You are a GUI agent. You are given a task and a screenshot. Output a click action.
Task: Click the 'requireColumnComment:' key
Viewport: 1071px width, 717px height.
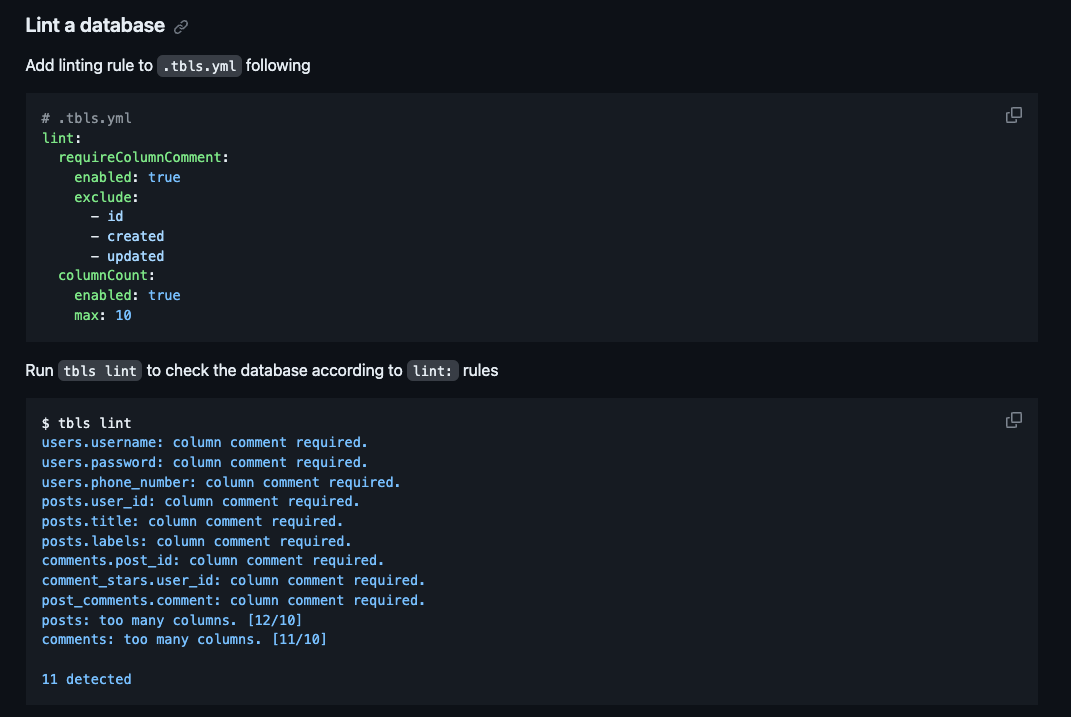(143, 158)
